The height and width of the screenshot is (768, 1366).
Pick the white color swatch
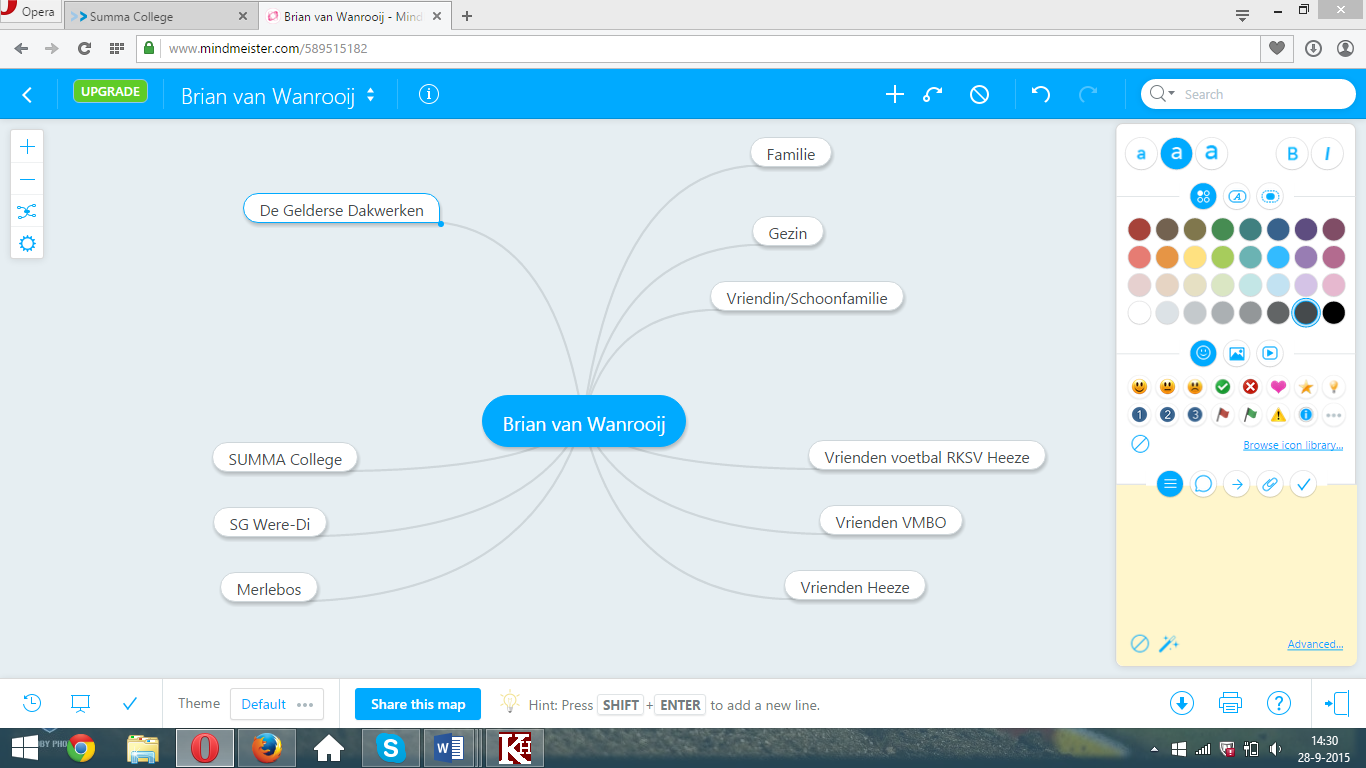tap(1139, 313)
